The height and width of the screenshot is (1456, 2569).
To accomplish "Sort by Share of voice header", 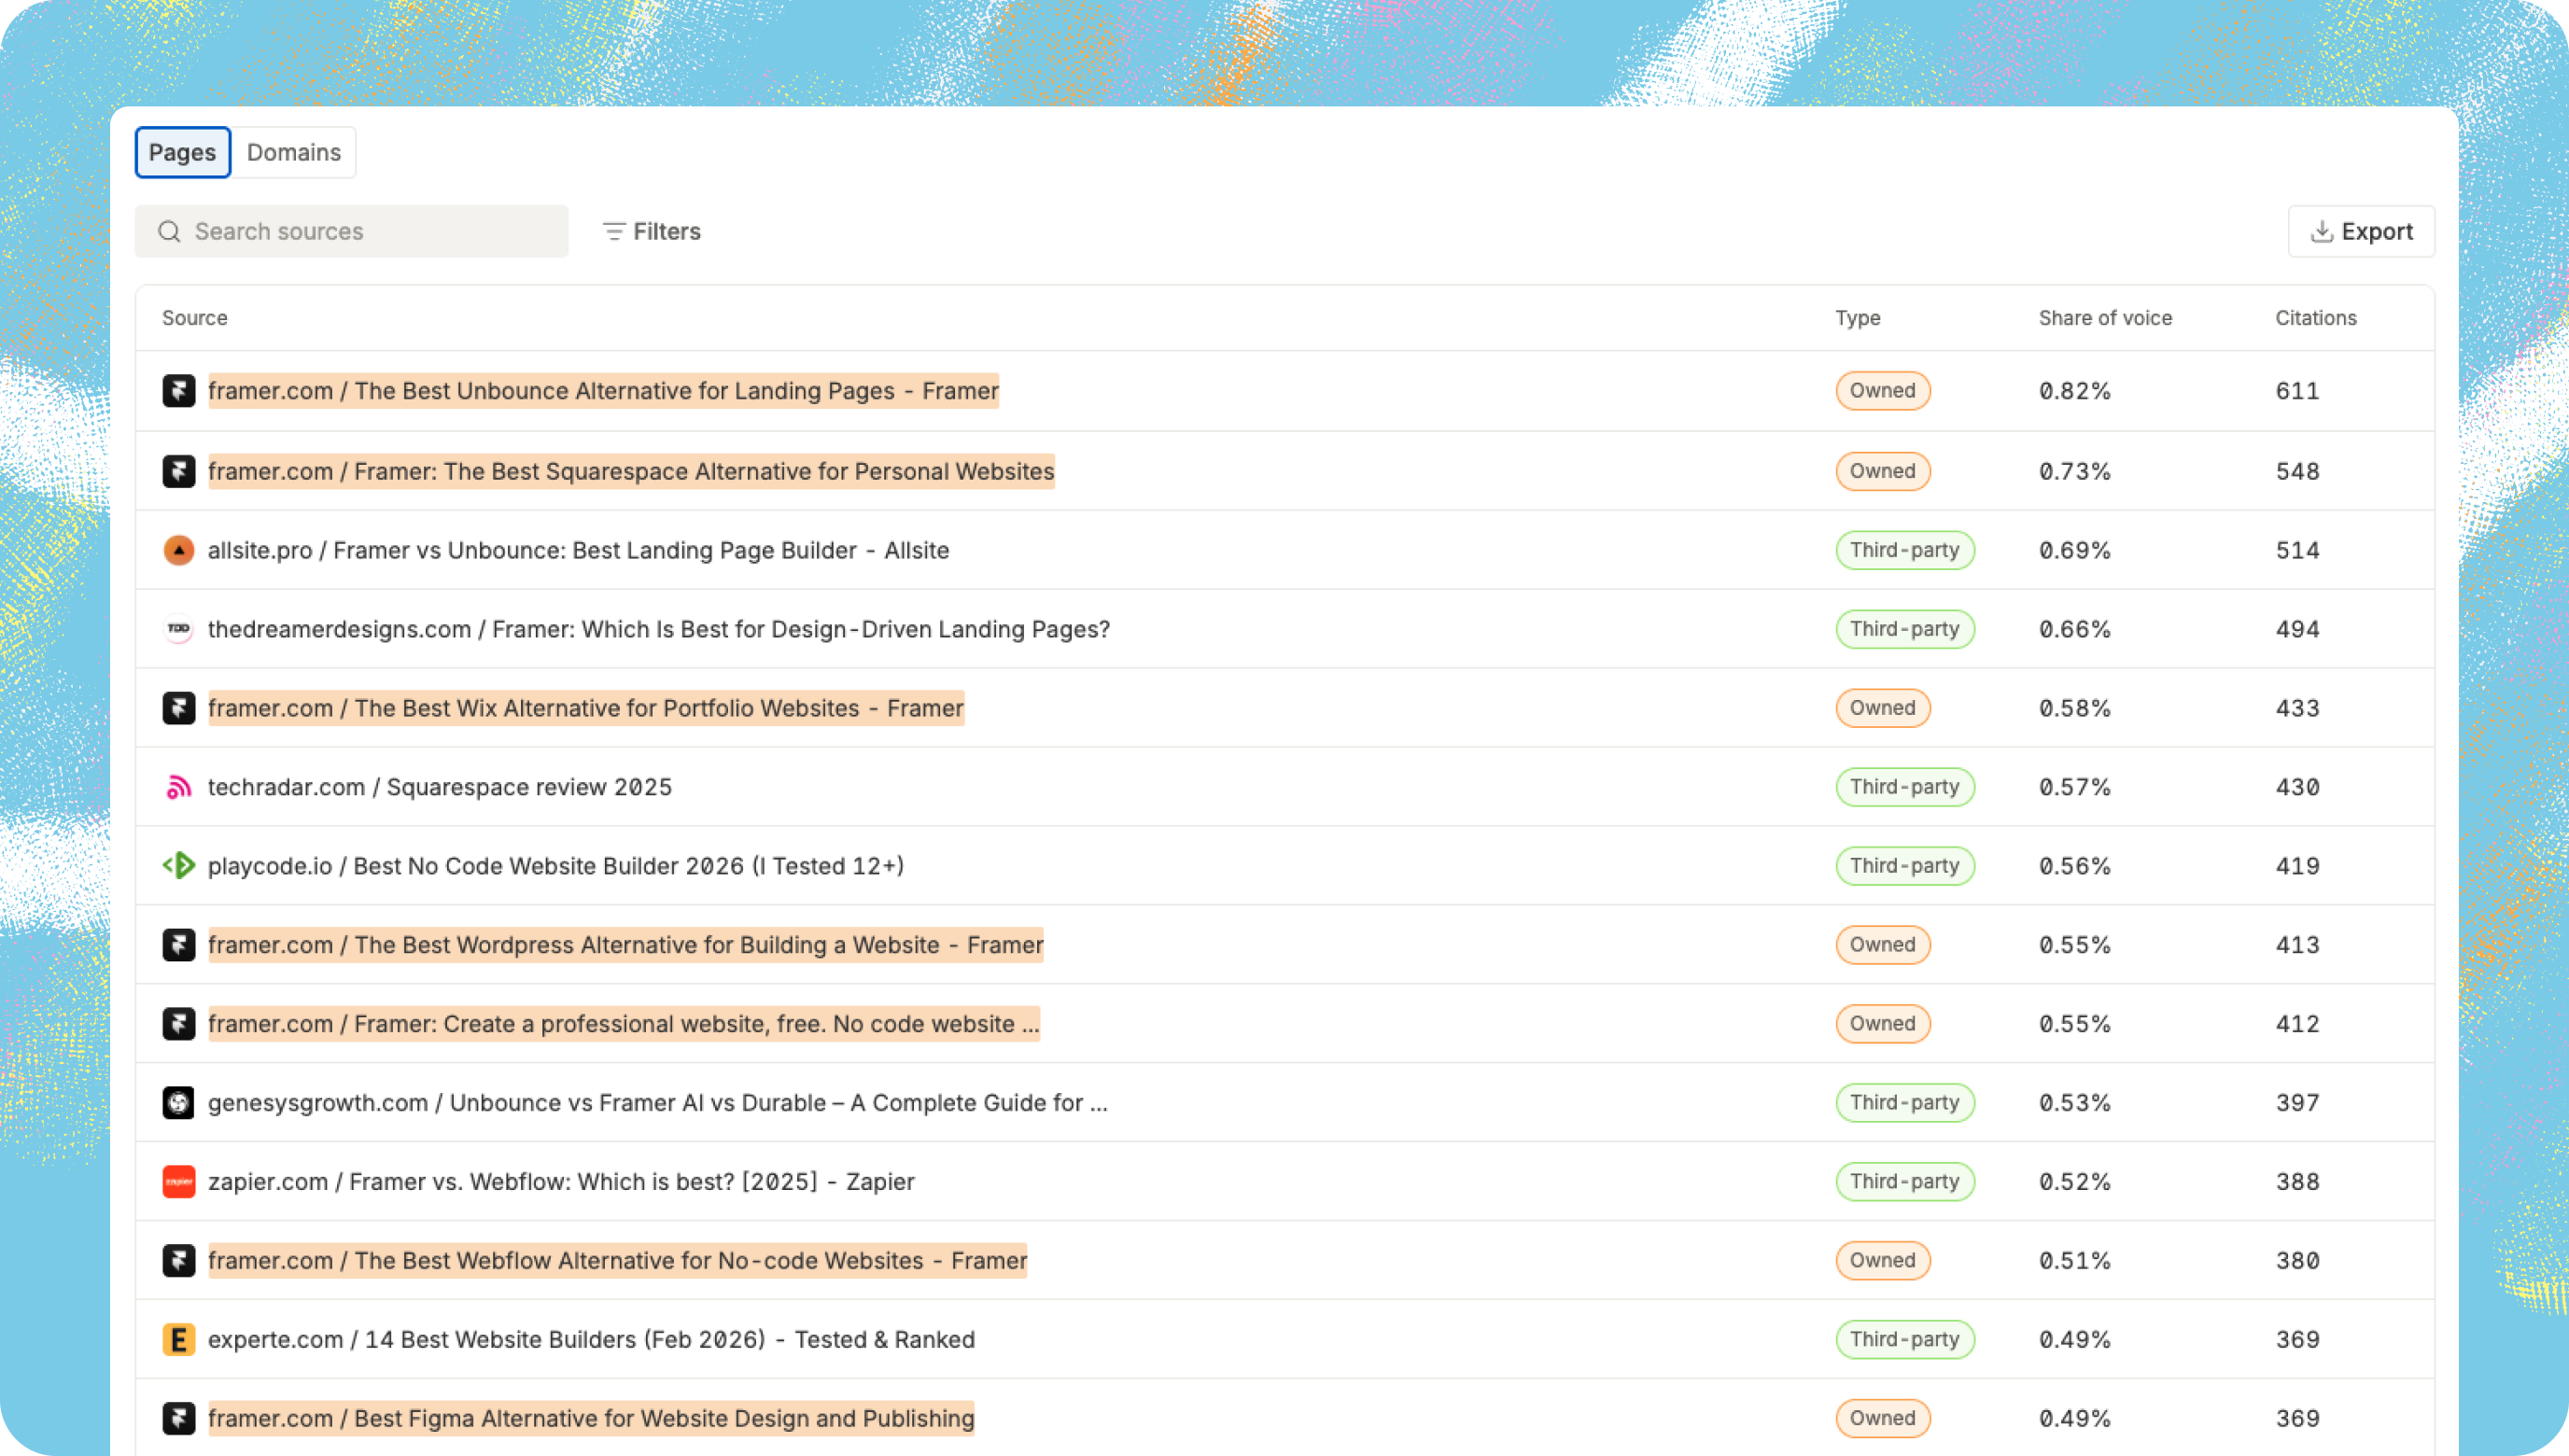I will tap(2105, 318).
